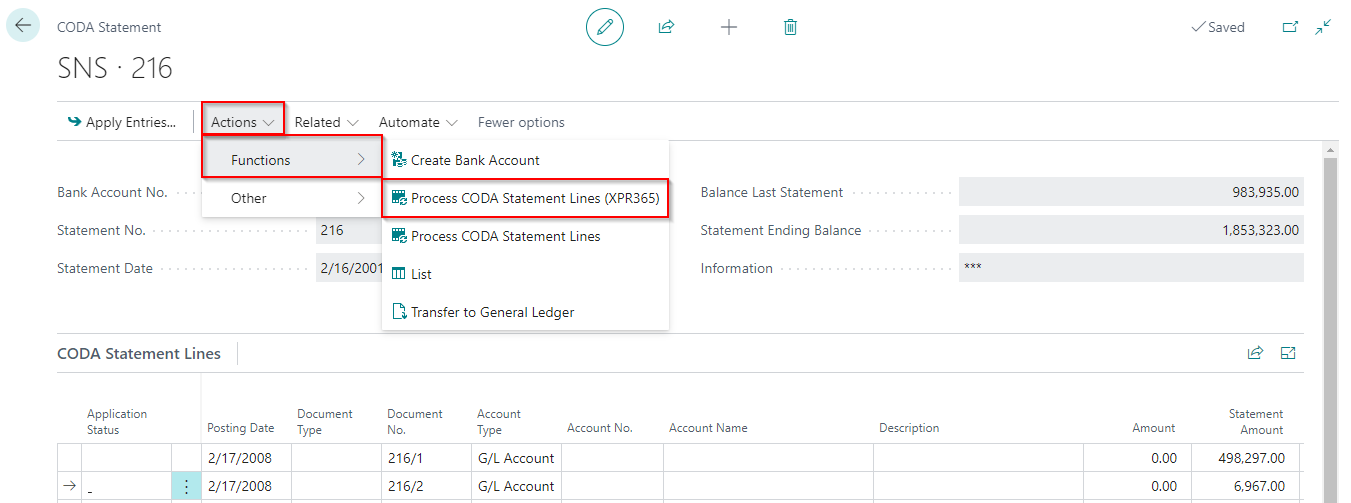Click the Statement Date field
The image size is (1351, 503).
349,268
